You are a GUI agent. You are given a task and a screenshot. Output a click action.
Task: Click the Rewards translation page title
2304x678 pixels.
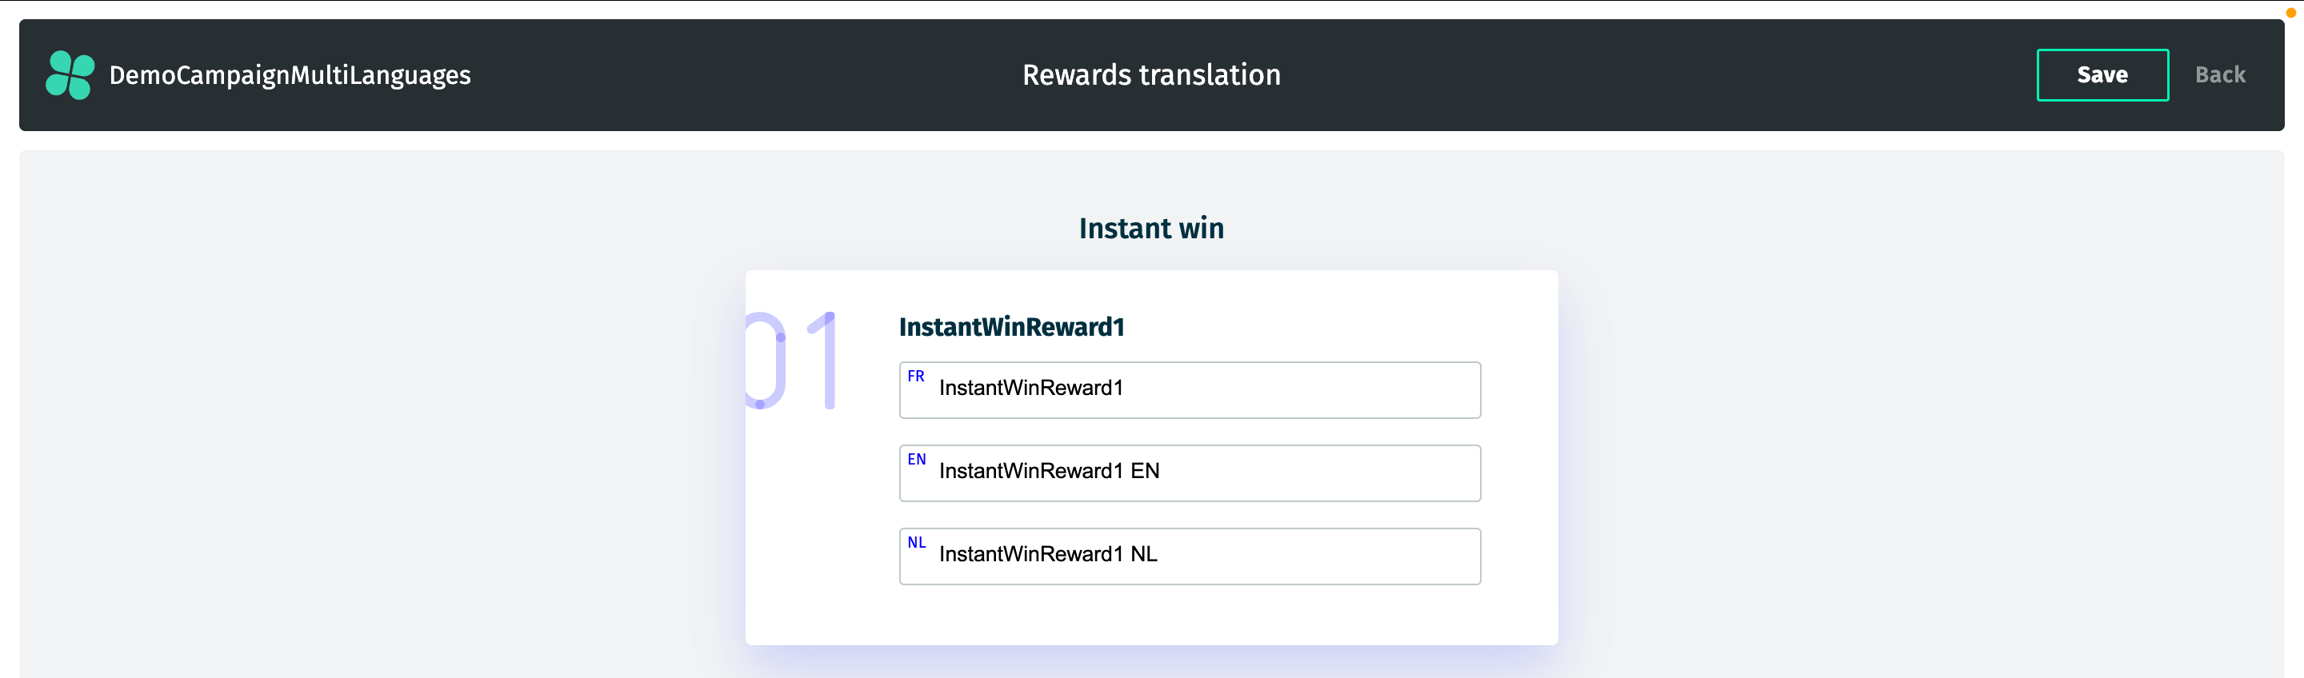1151,75
